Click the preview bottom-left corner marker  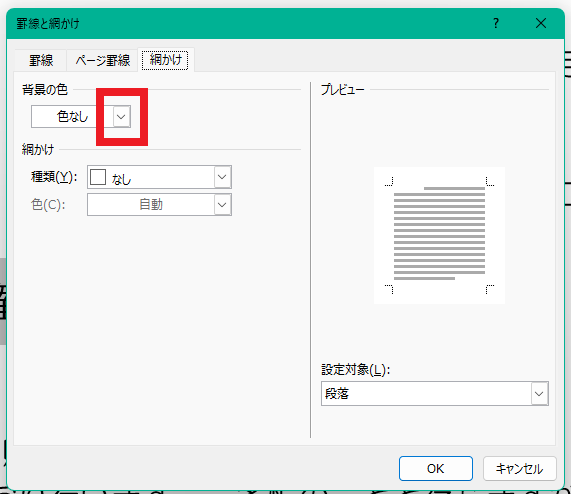coord(389,289)
